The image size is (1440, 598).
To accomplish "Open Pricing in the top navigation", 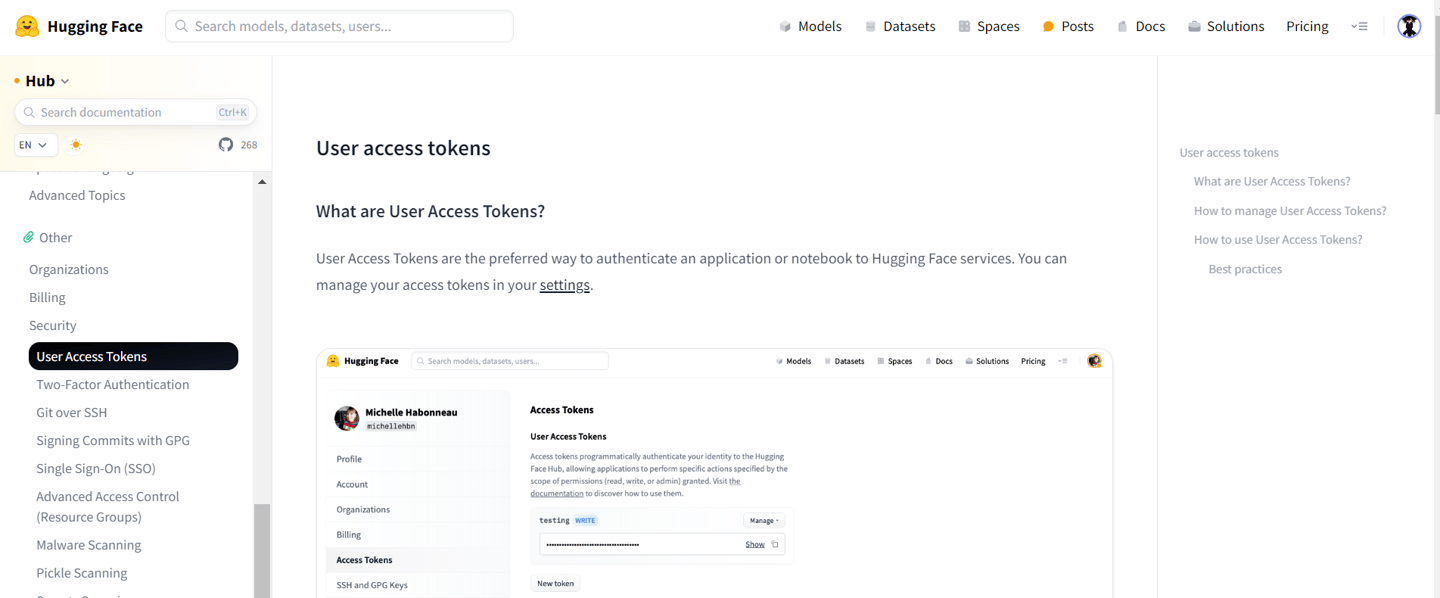I will pos(1307,27).
